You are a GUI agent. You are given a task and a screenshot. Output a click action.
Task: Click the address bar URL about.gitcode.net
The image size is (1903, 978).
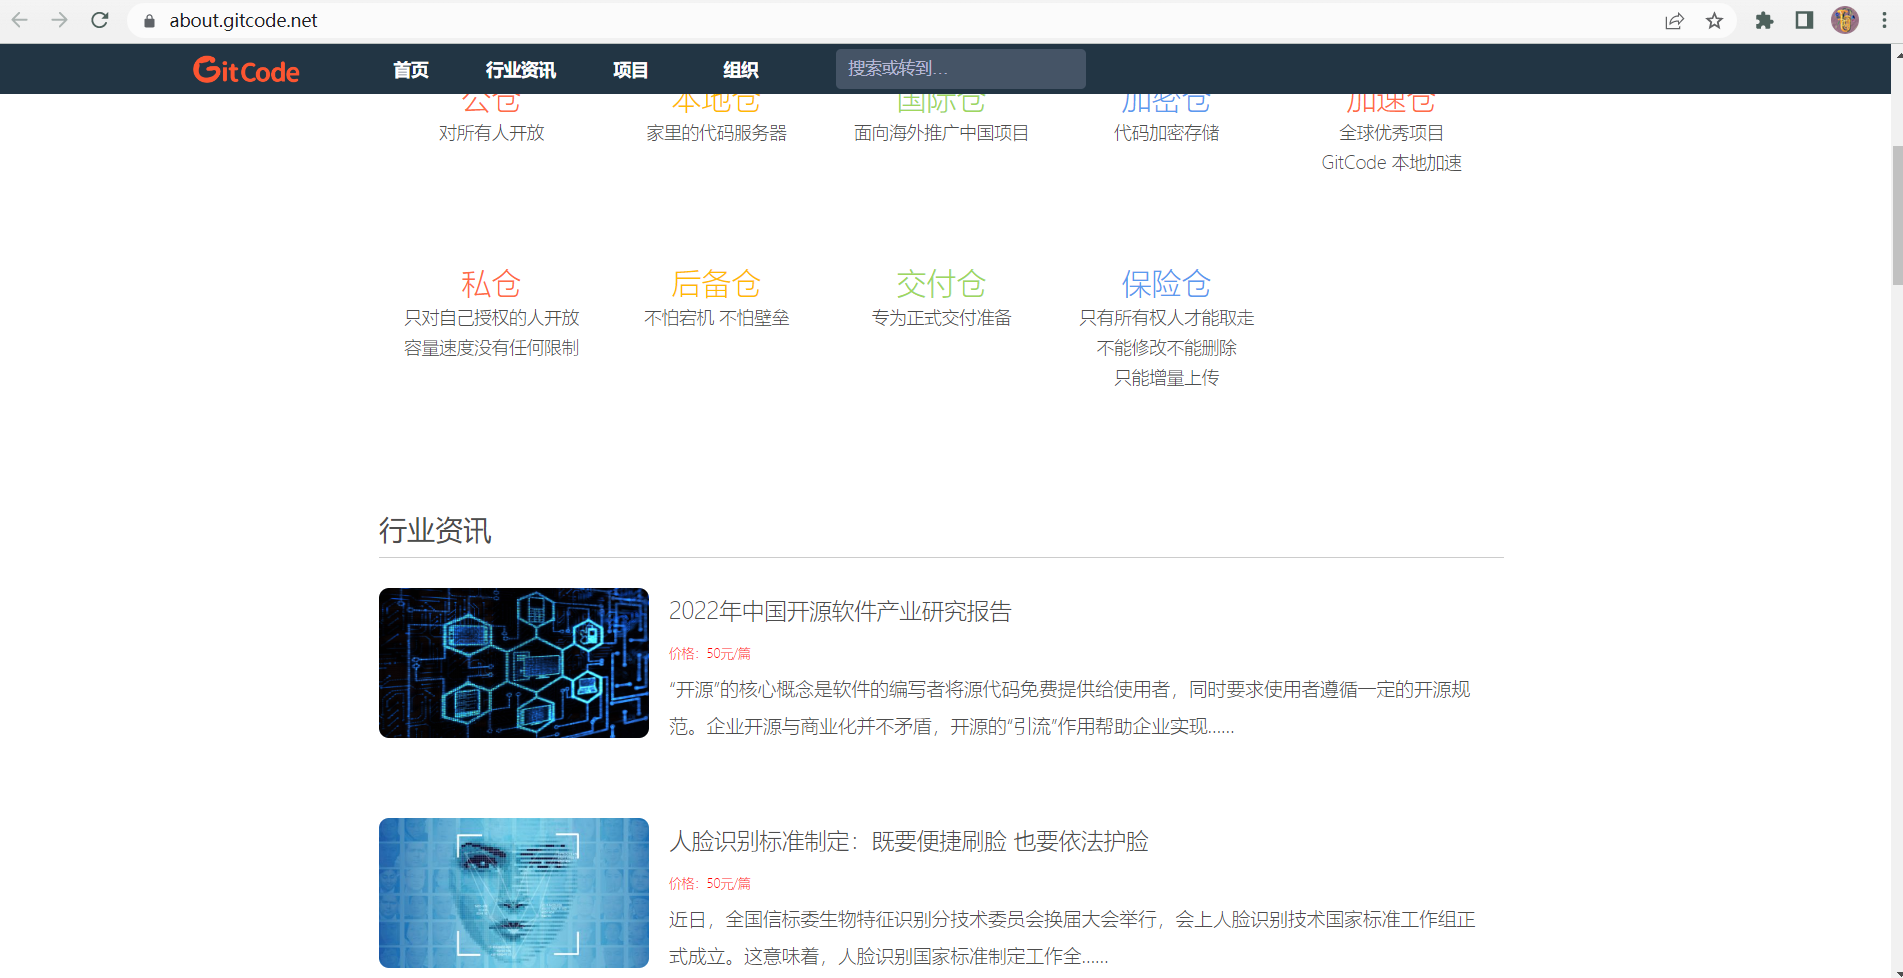pyautogui.click(x=243, y=21)
